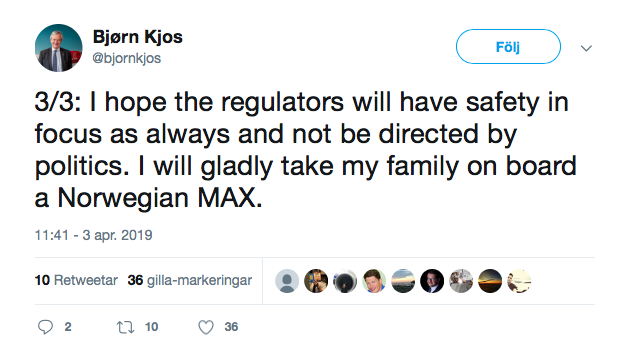Screen dimensions: 629x364
Task: View the 36 gilla-markeringar list
Action: click(190, 280)
